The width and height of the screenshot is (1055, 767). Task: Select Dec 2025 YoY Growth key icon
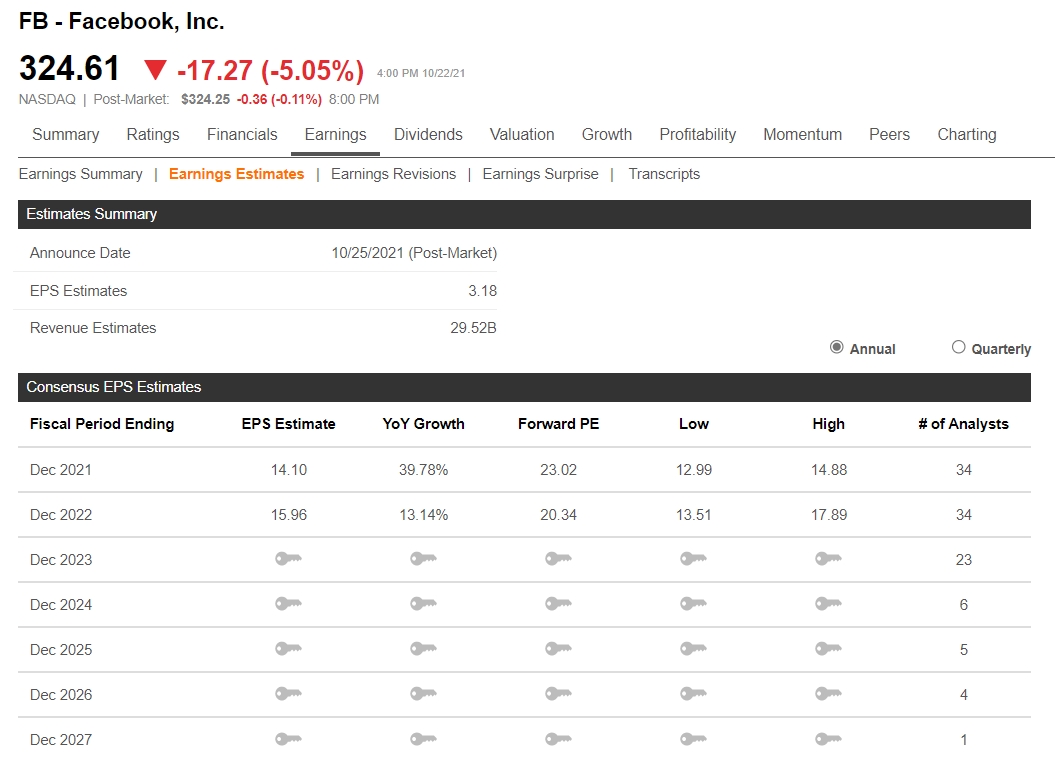tap(424, 649)
